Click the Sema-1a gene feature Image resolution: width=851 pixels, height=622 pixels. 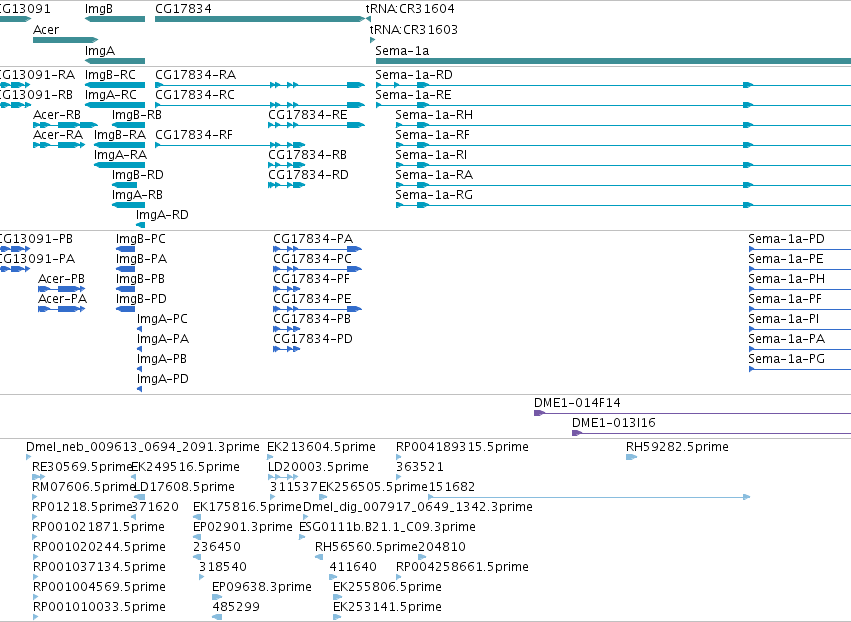(613, 61)
